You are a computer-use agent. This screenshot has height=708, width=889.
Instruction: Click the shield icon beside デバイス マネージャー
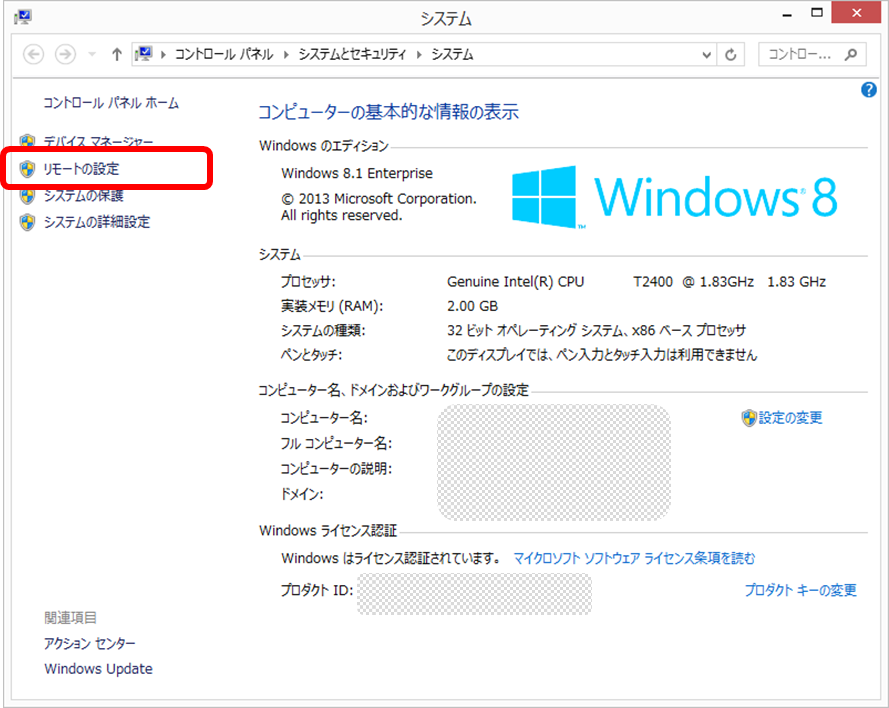(27, 141)
